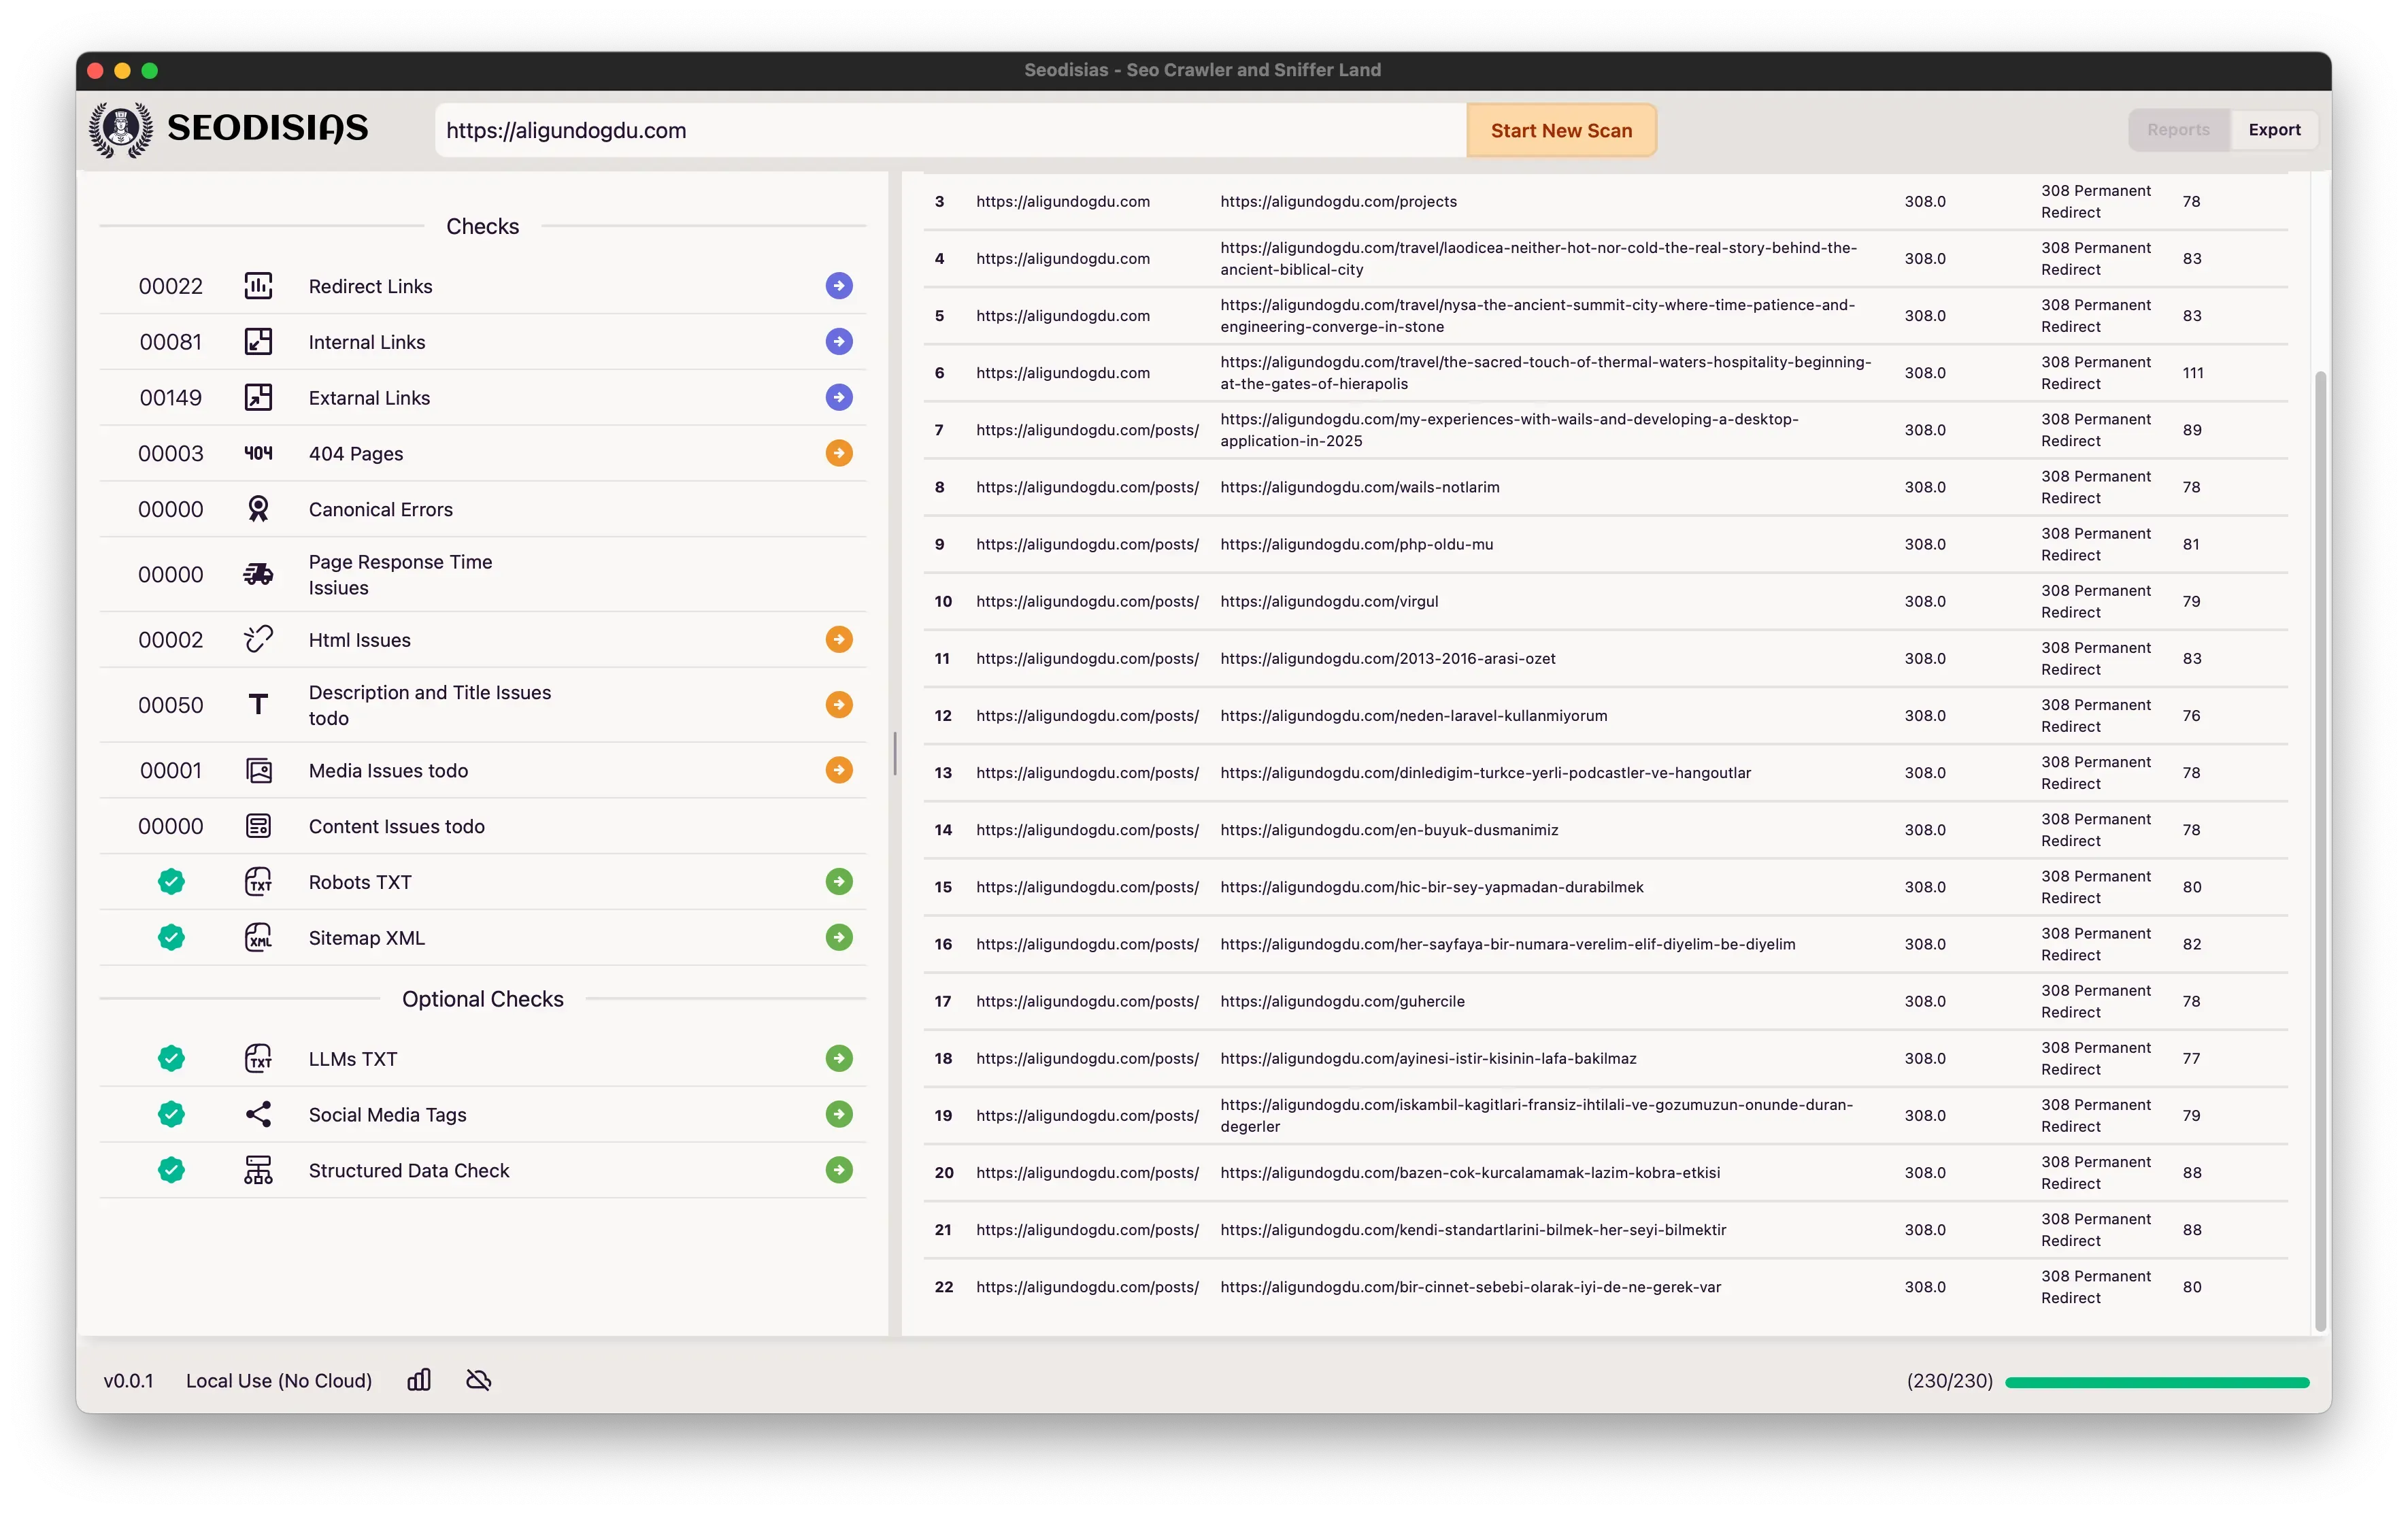
Task: Click the 404 Pages check icon
Action: pyautogui.click(x=259, y=452)
